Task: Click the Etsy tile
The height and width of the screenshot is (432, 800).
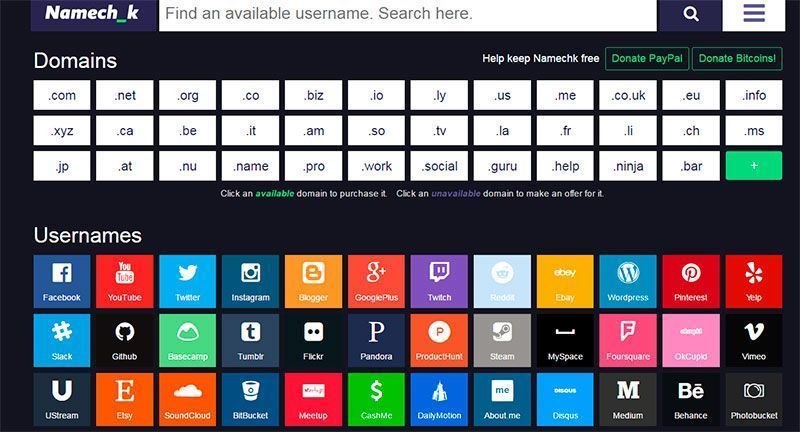Action: (124, 399)
